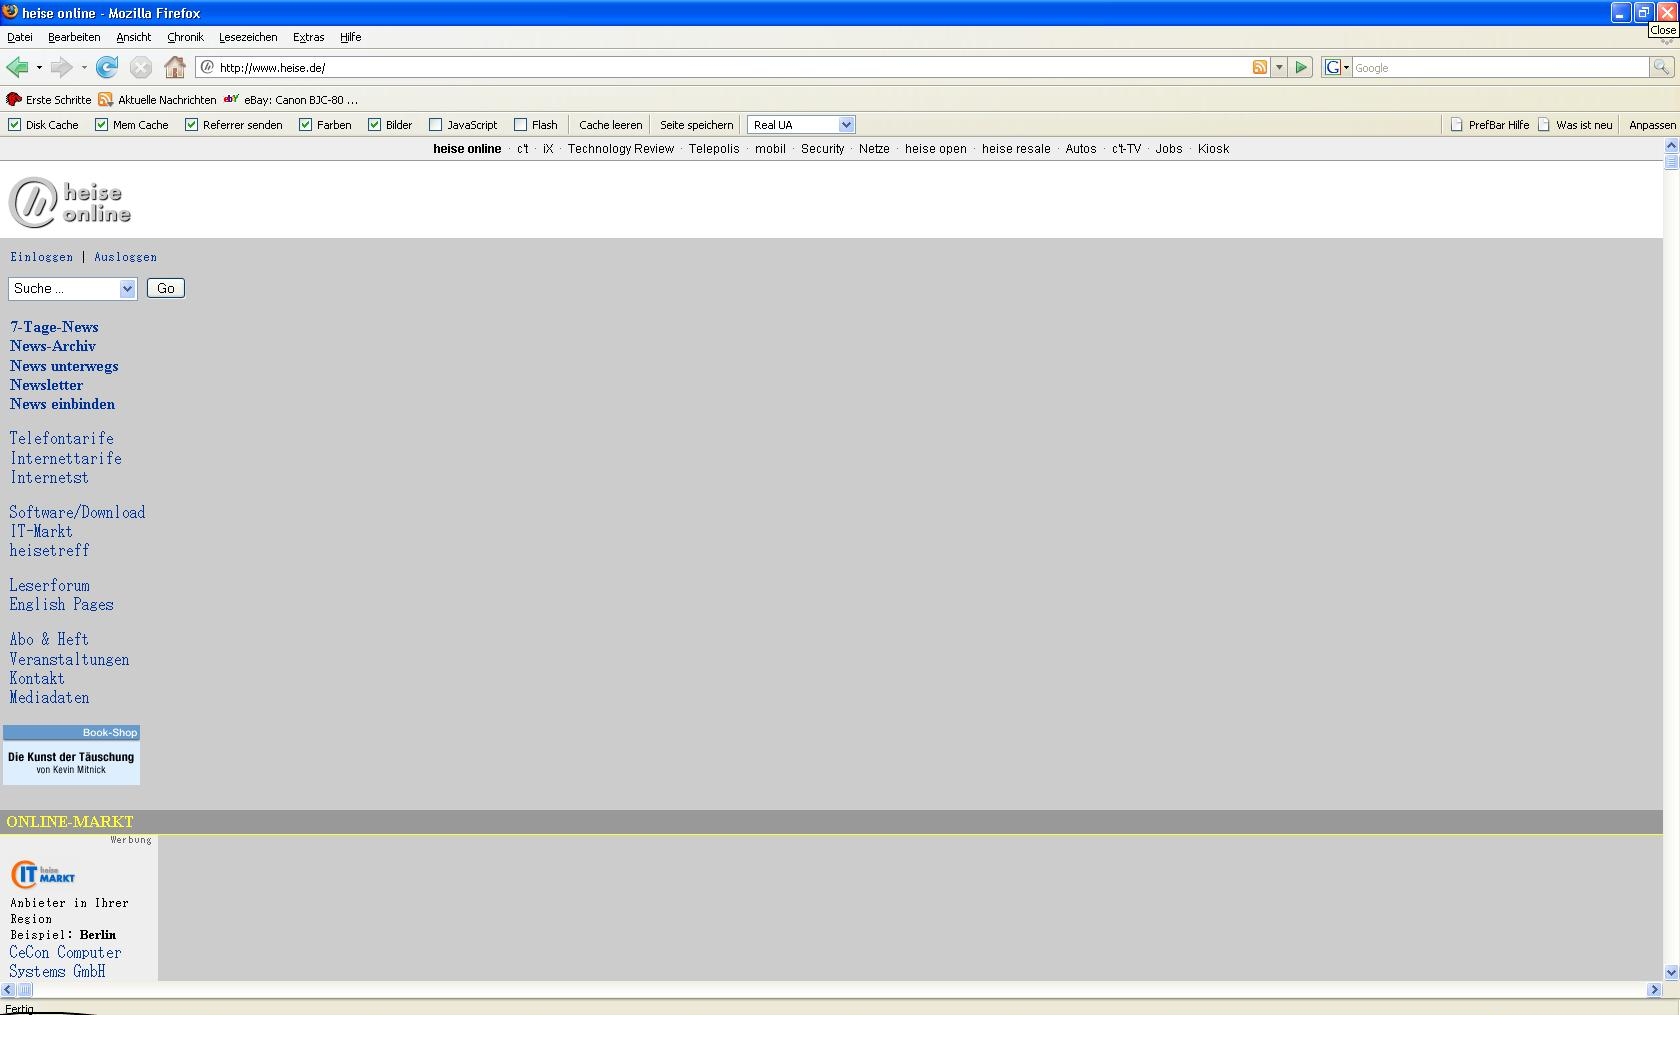Viewport: 1680px width, 1050px height.
Task: Open the heise open link
Action: click(936, 148)
